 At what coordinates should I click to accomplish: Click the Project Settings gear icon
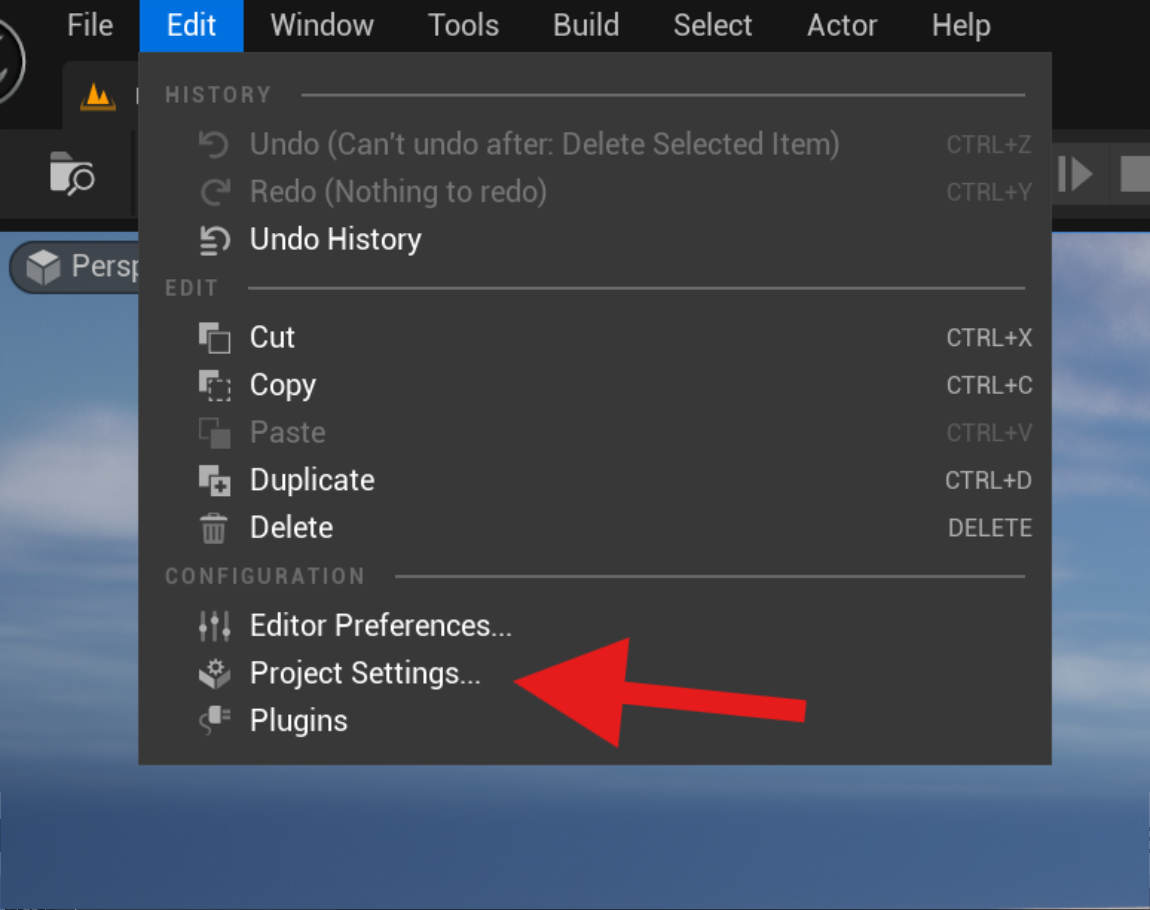click(214, 674)
